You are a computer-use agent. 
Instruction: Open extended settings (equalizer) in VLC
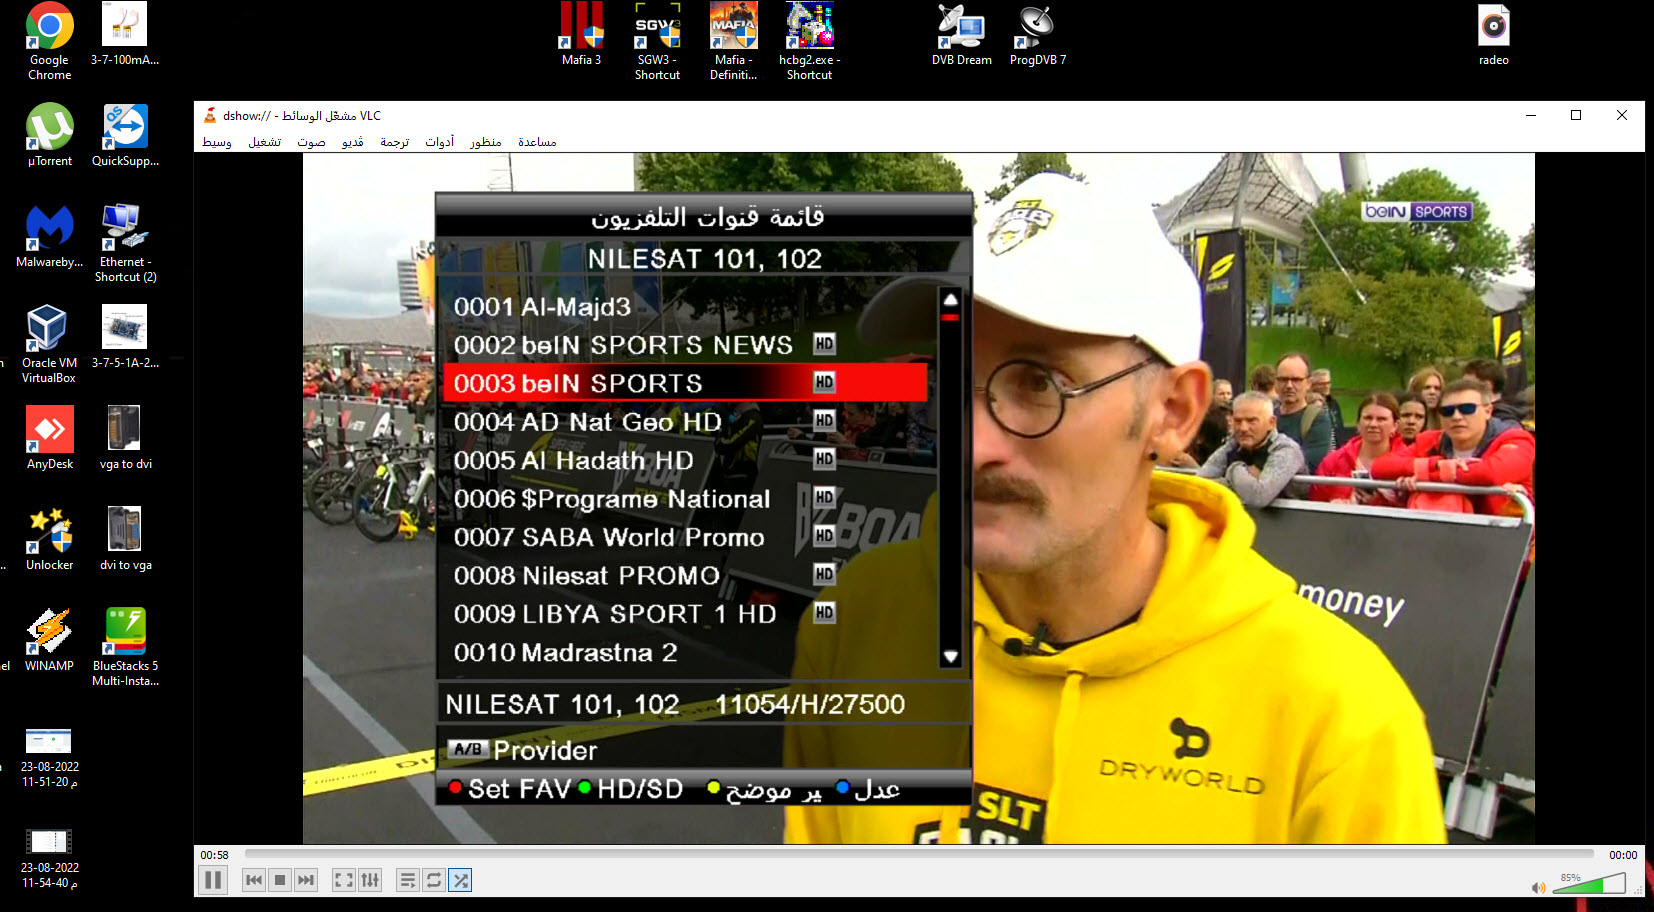point(370,880)
